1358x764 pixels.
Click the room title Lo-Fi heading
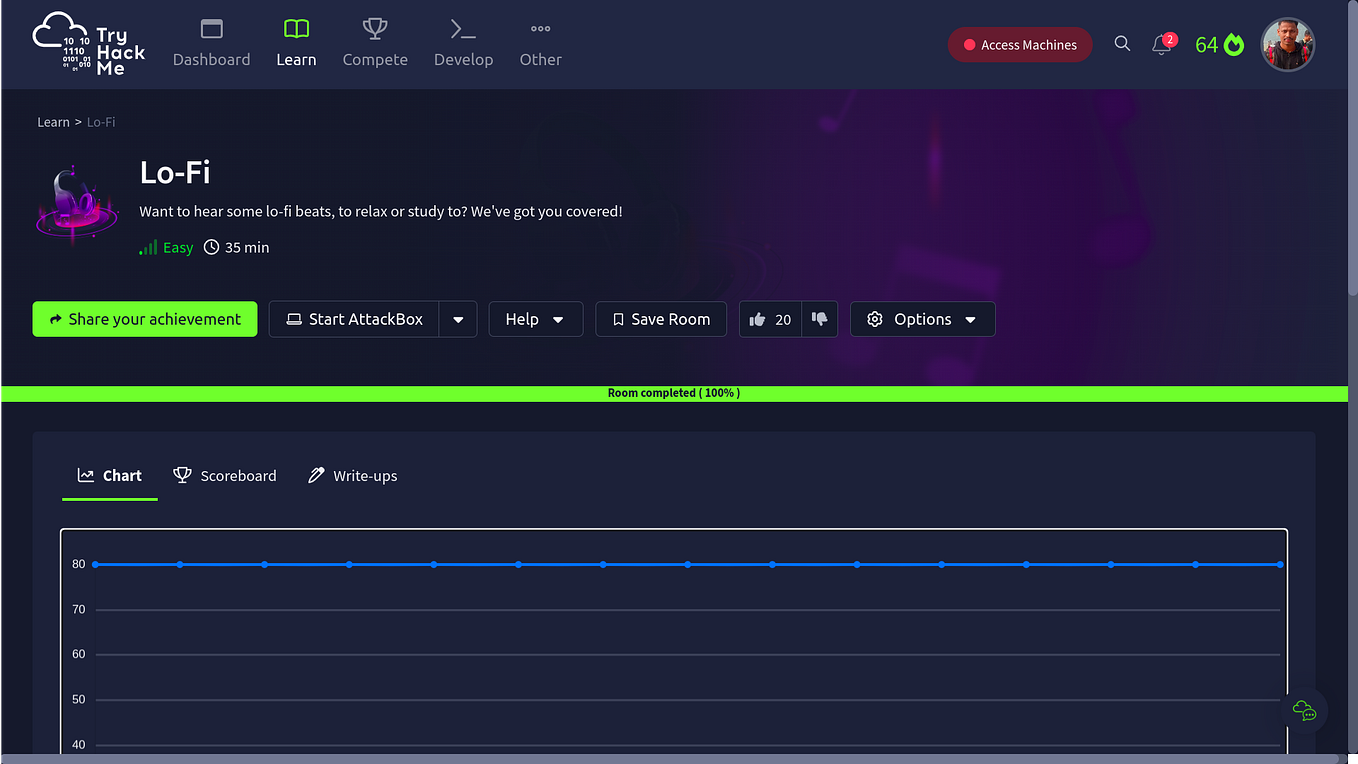pyautogui.click(x=175, y=173)
